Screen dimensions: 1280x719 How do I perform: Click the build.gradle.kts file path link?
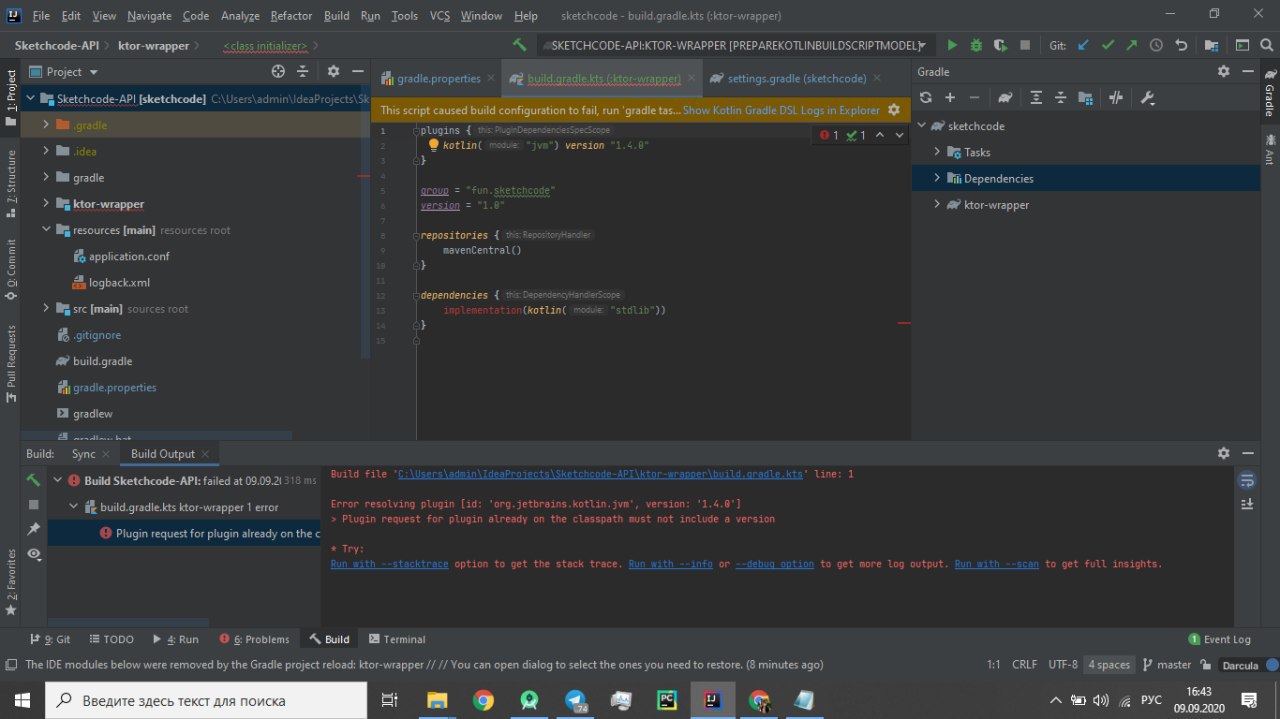600,474
